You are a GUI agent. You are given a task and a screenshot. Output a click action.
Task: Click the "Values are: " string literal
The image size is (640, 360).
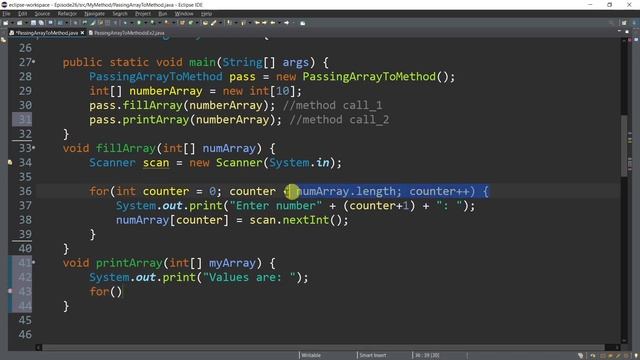[x=249, y=278]
